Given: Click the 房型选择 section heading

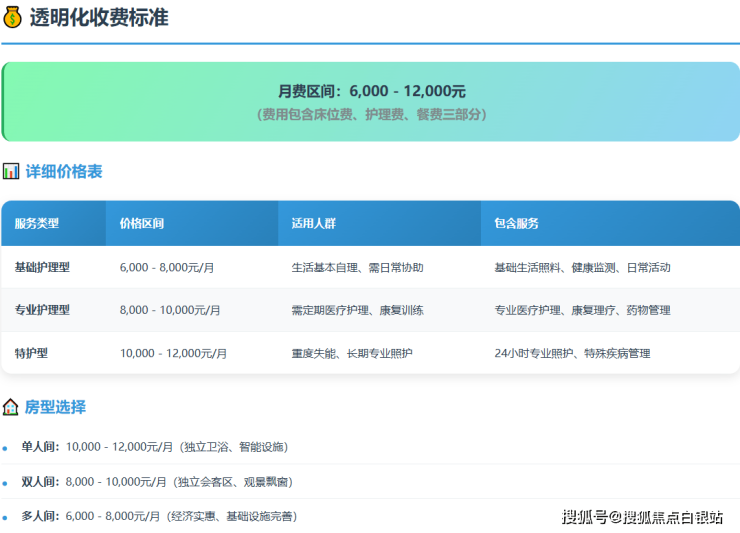Looking at the screenshot, I should [55, 407].
